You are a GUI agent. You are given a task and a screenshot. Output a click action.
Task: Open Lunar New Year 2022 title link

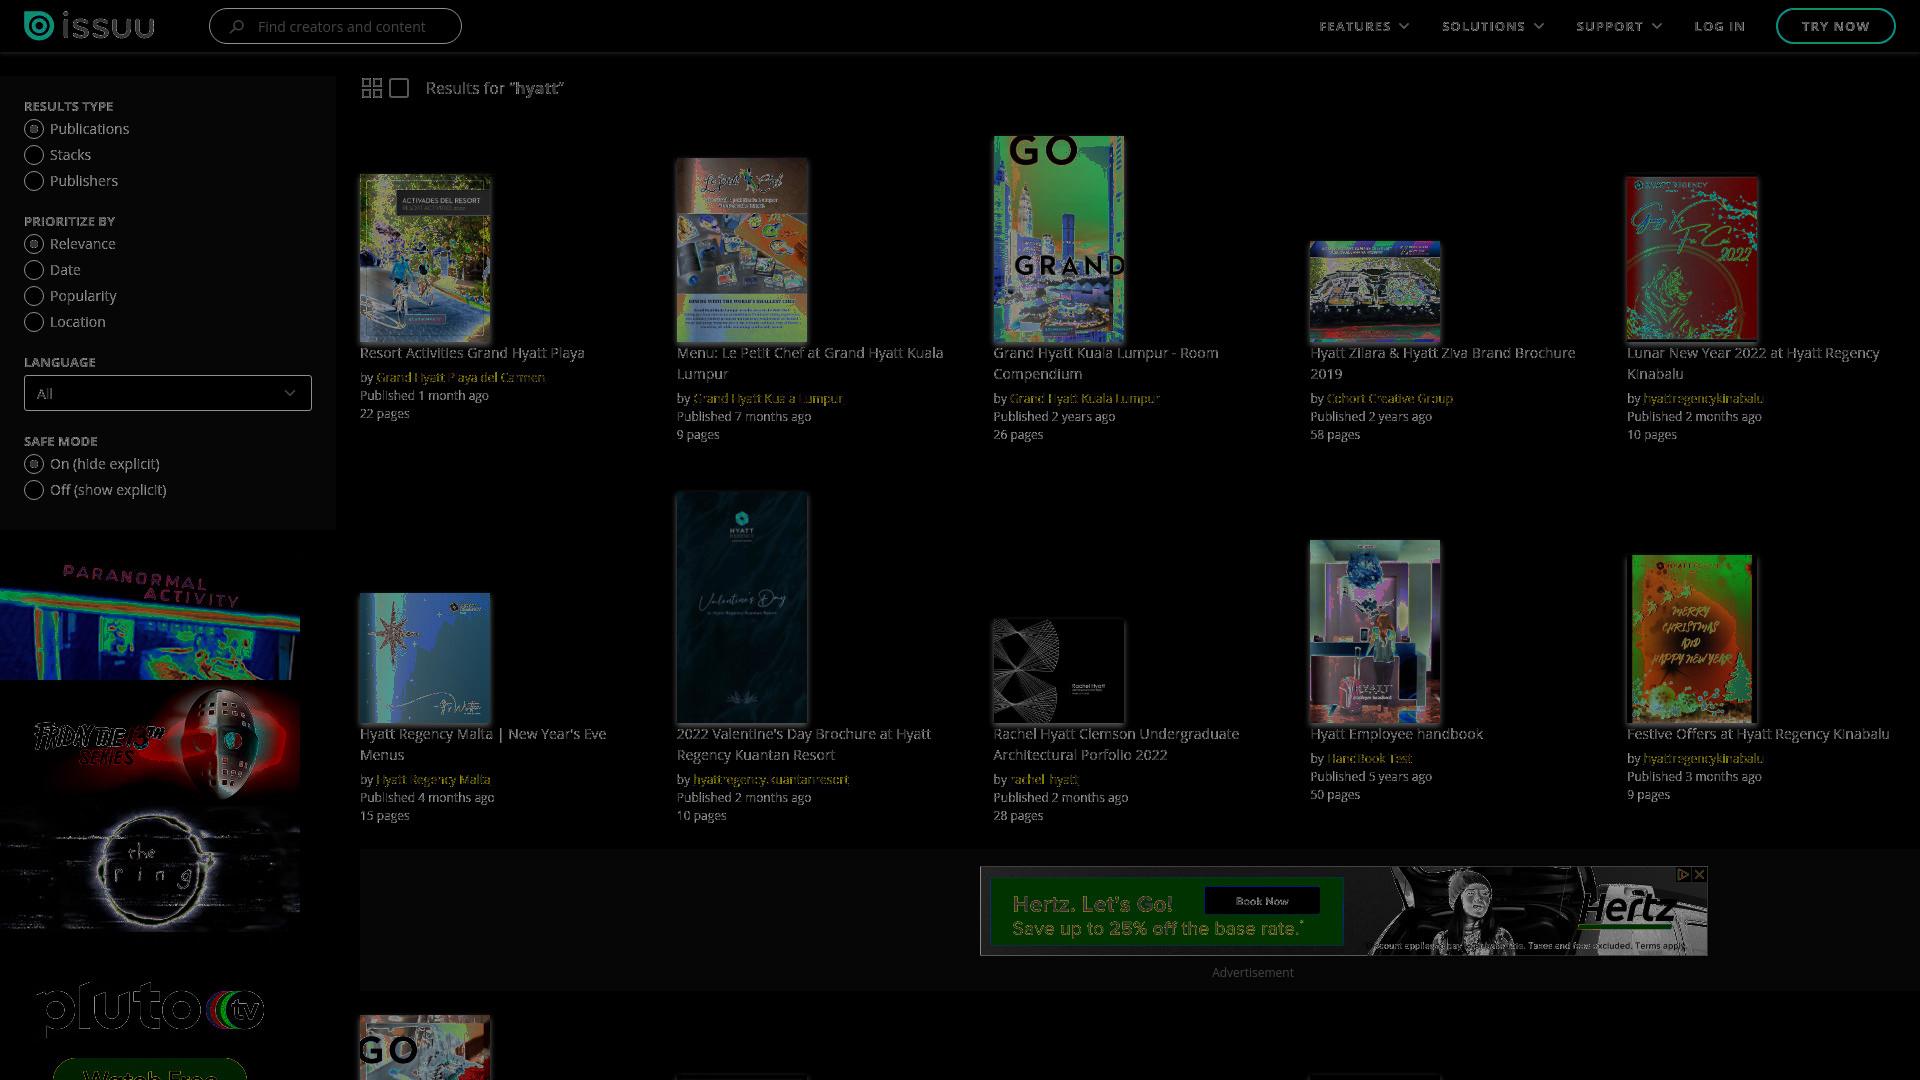click(1753, 363)
